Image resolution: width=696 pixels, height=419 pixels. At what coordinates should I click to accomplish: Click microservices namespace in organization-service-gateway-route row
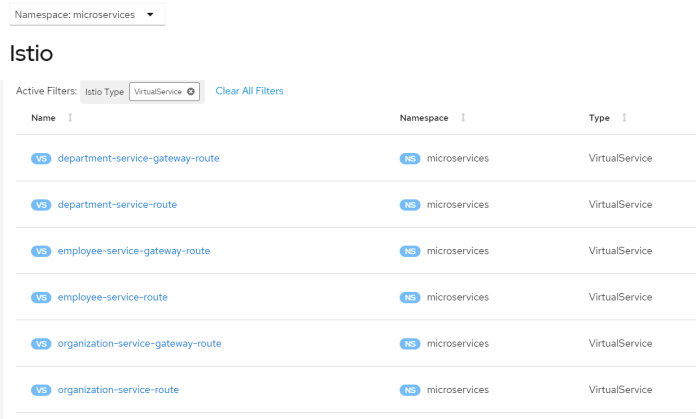tap(458, 344)
